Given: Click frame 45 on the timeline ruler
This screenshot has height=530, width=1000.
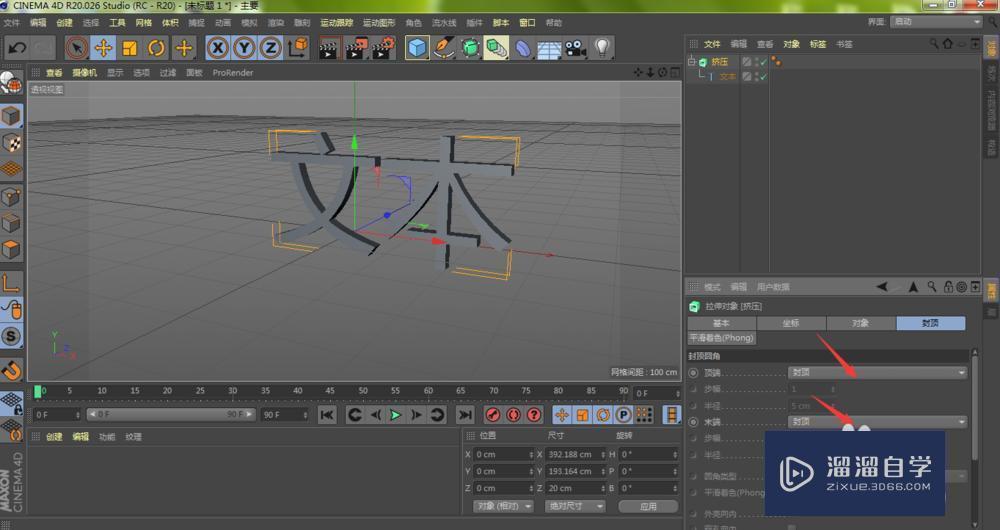Looking at the screenshot, I should tap(330, 391).
